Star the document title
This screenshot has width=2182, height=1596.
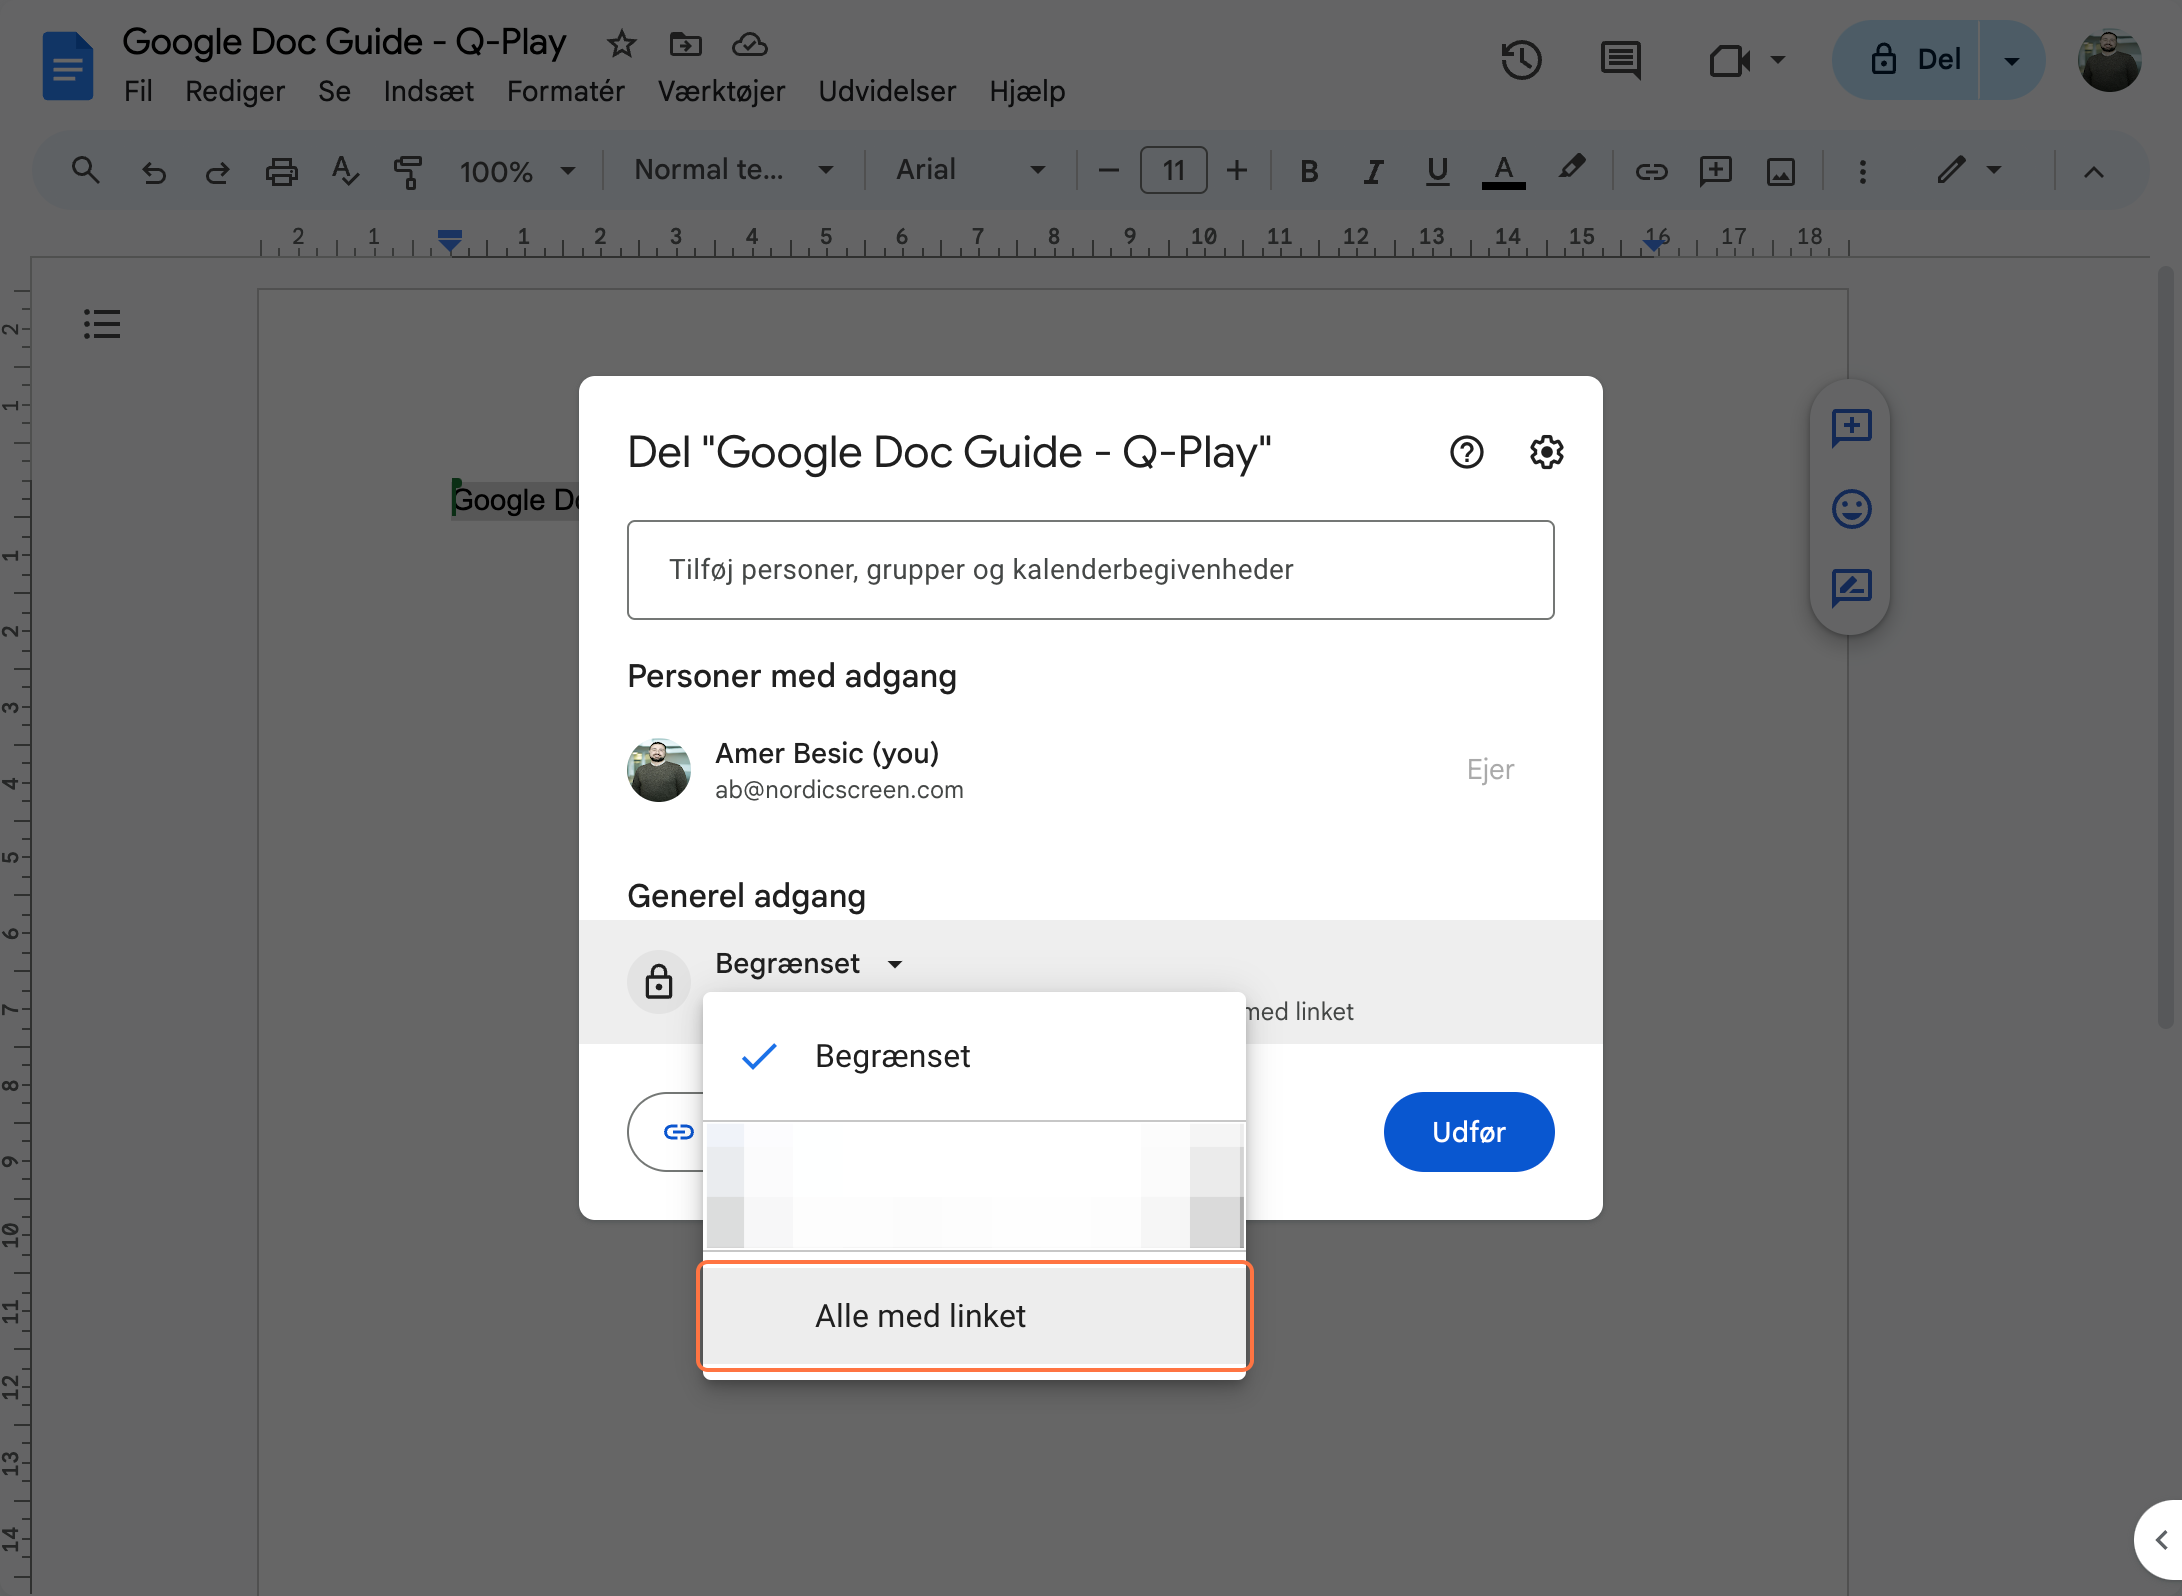(x=622, y=44)
